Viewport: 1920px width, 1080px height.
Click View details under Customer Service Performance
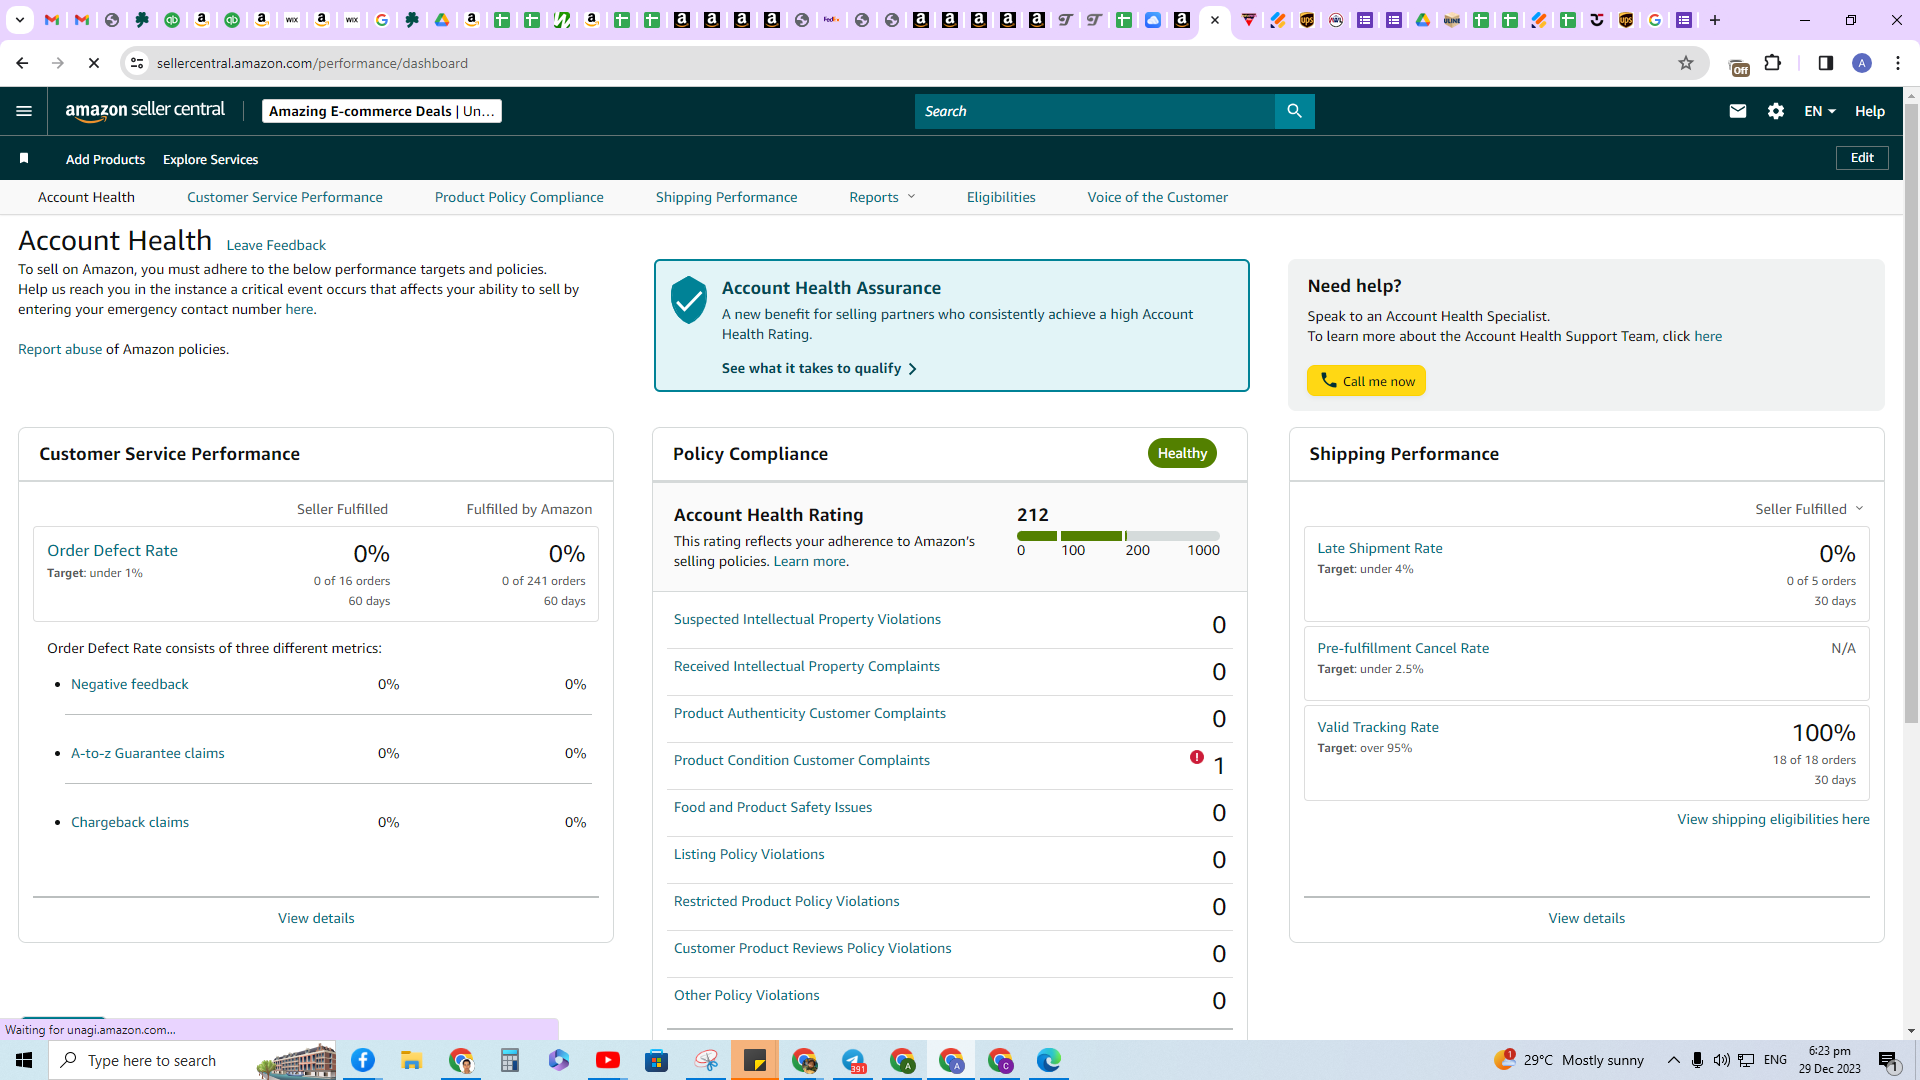pos(316,918)
